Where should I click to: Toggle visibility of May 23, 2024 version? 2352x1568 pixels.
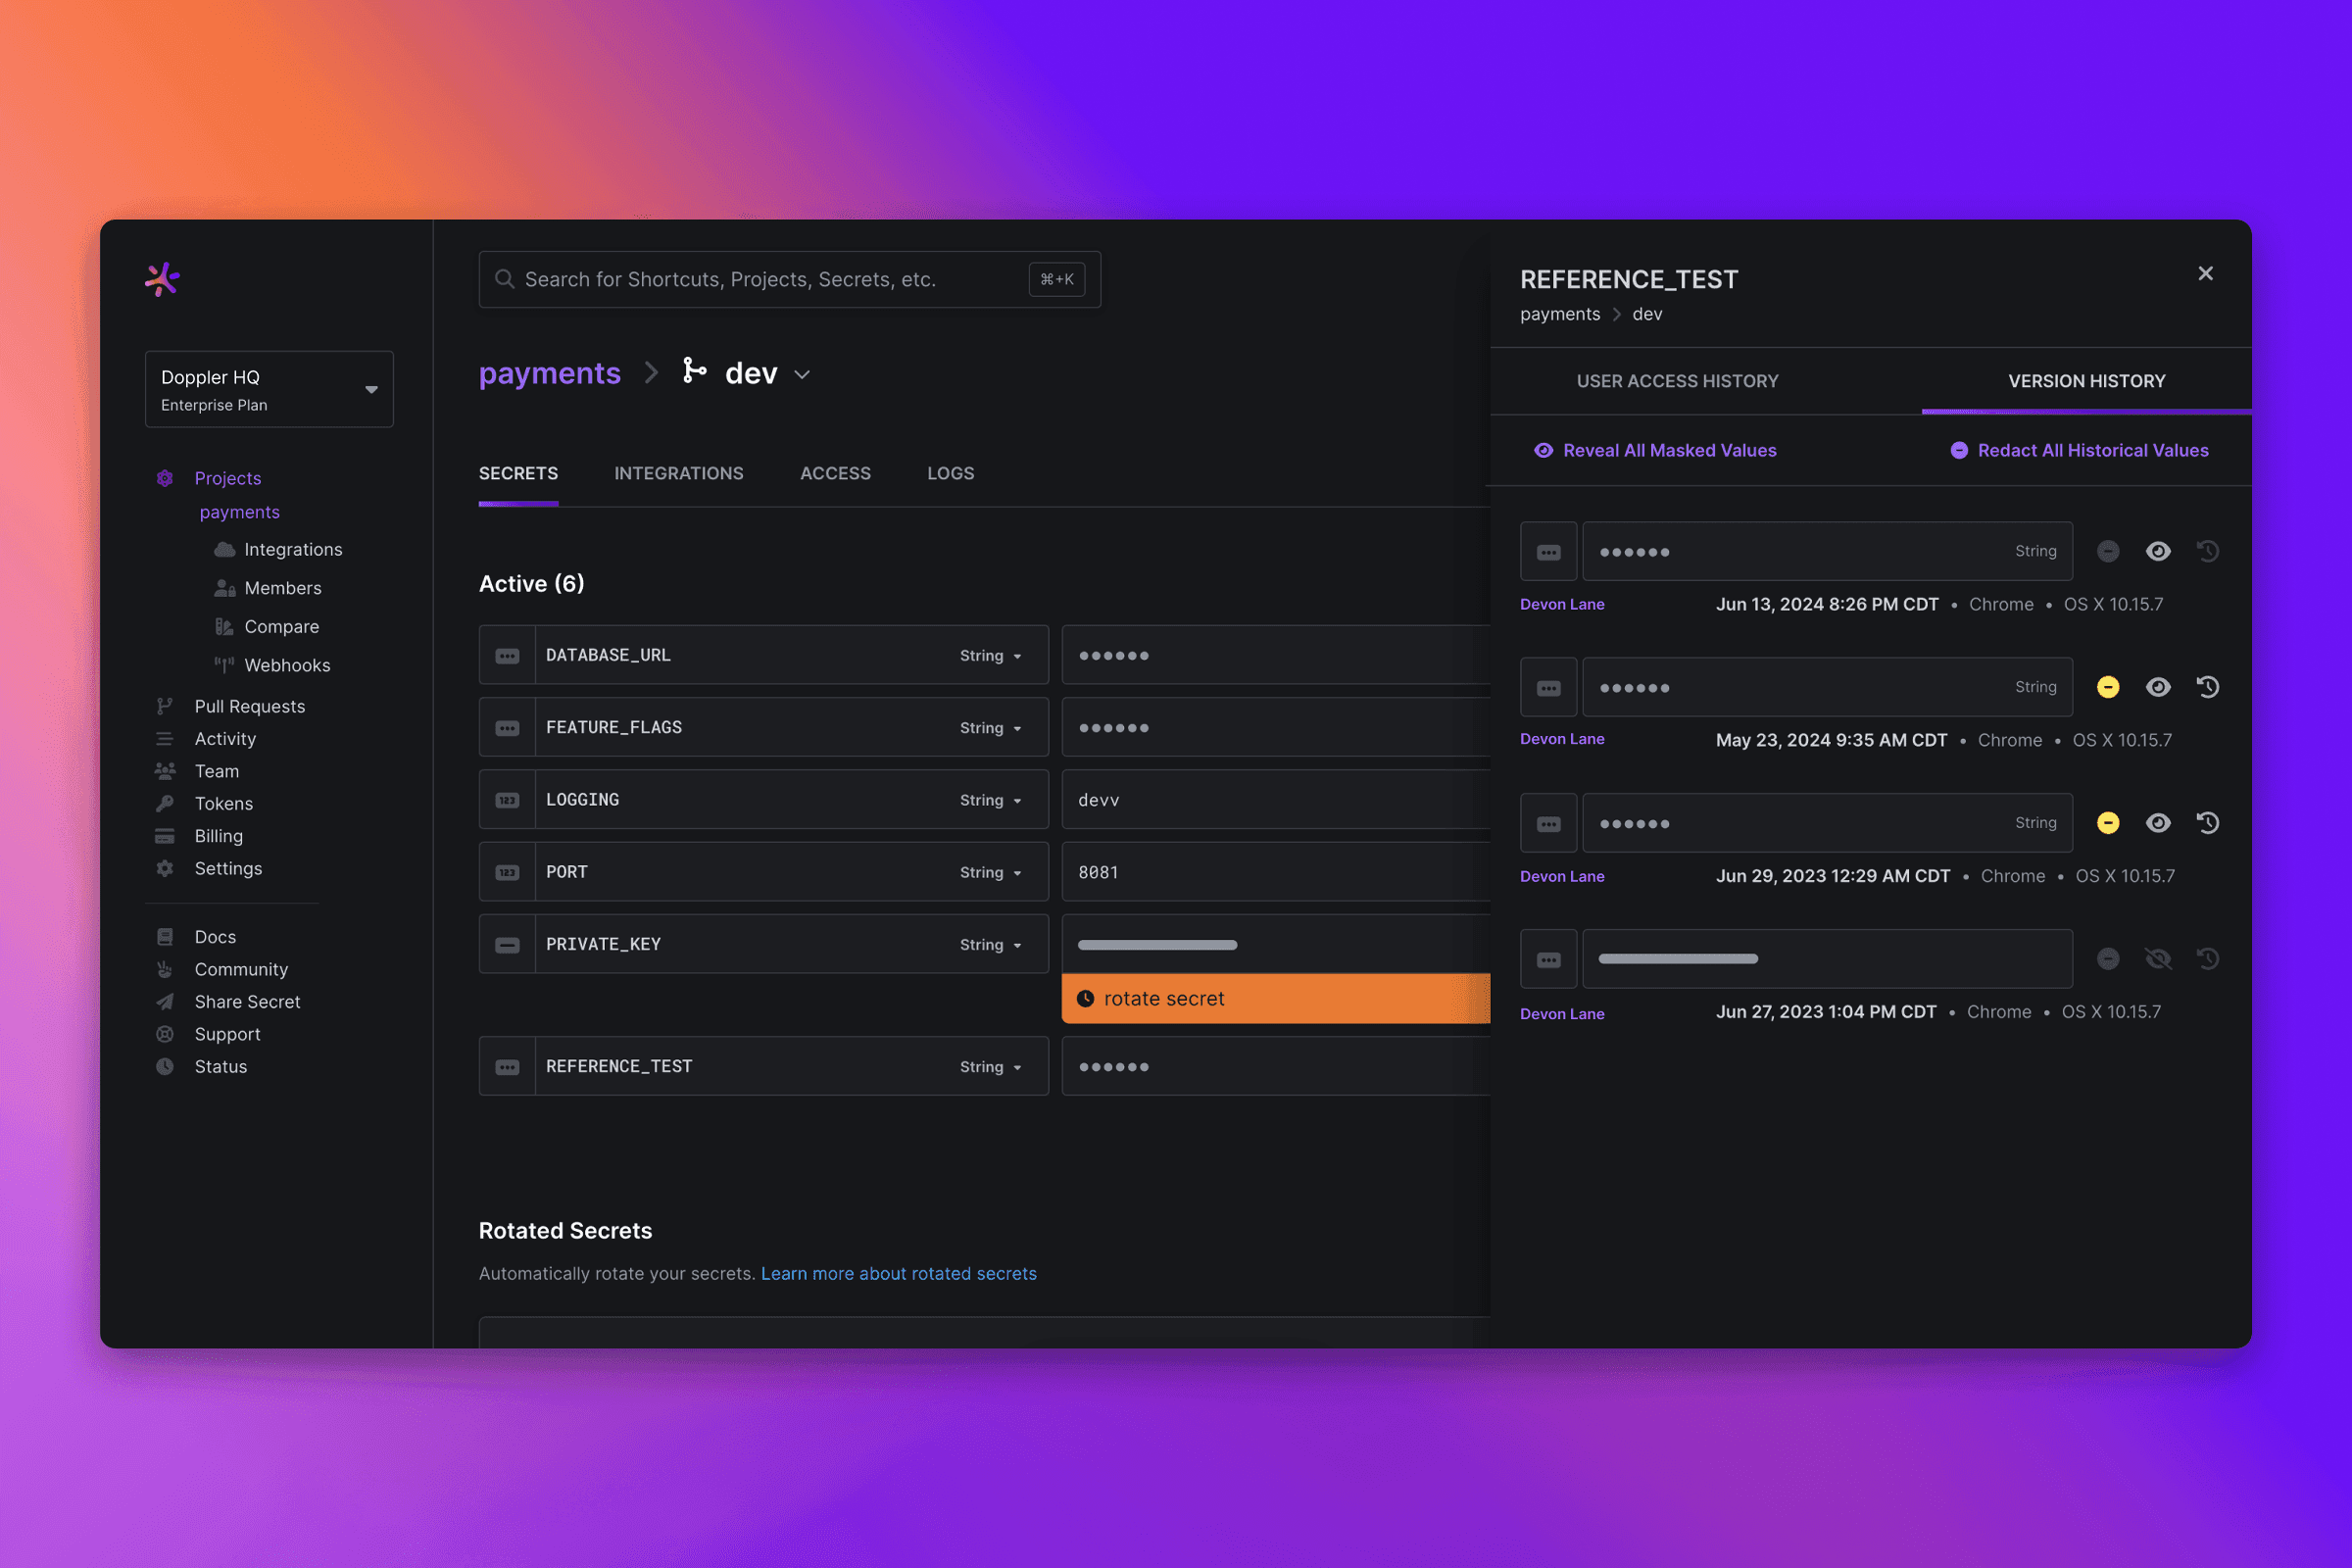coord(2157,687)
